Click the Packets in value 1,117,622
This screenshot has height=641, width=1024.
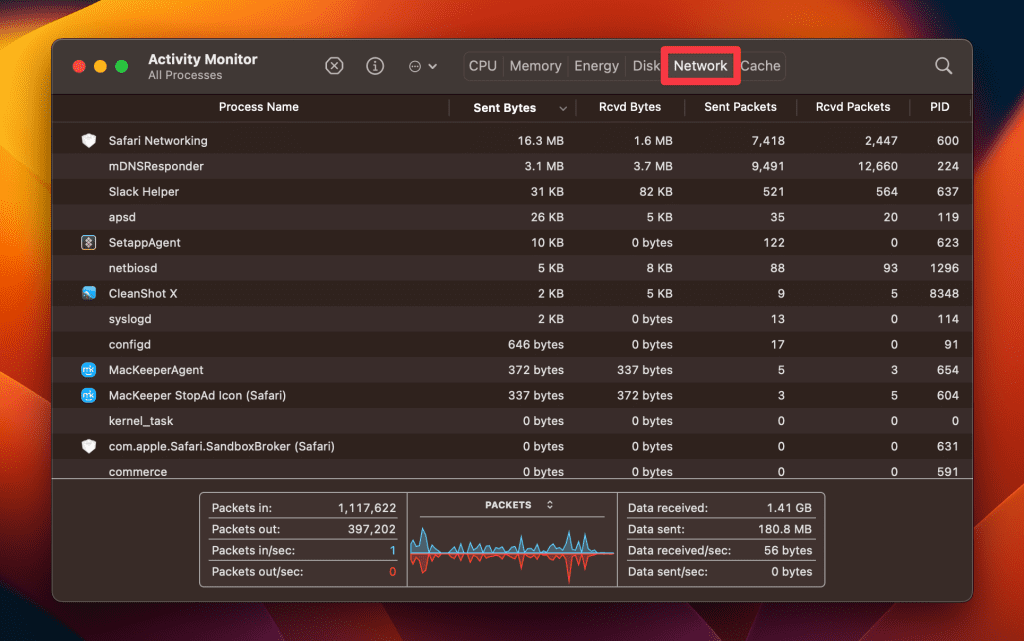pyautogui.click(x=367, y=508)
